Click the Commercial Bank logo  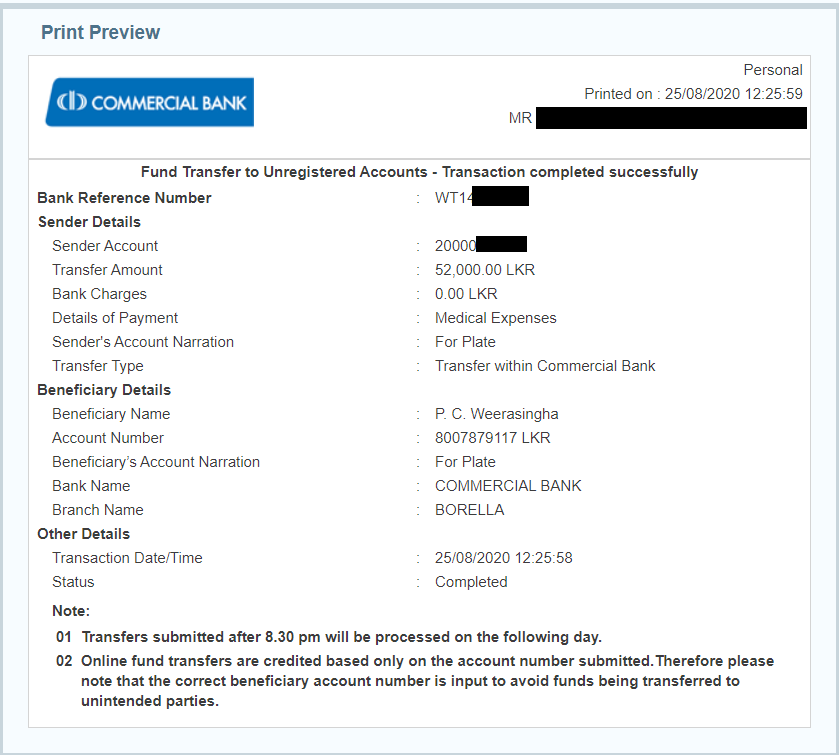[x=150, y=102]
